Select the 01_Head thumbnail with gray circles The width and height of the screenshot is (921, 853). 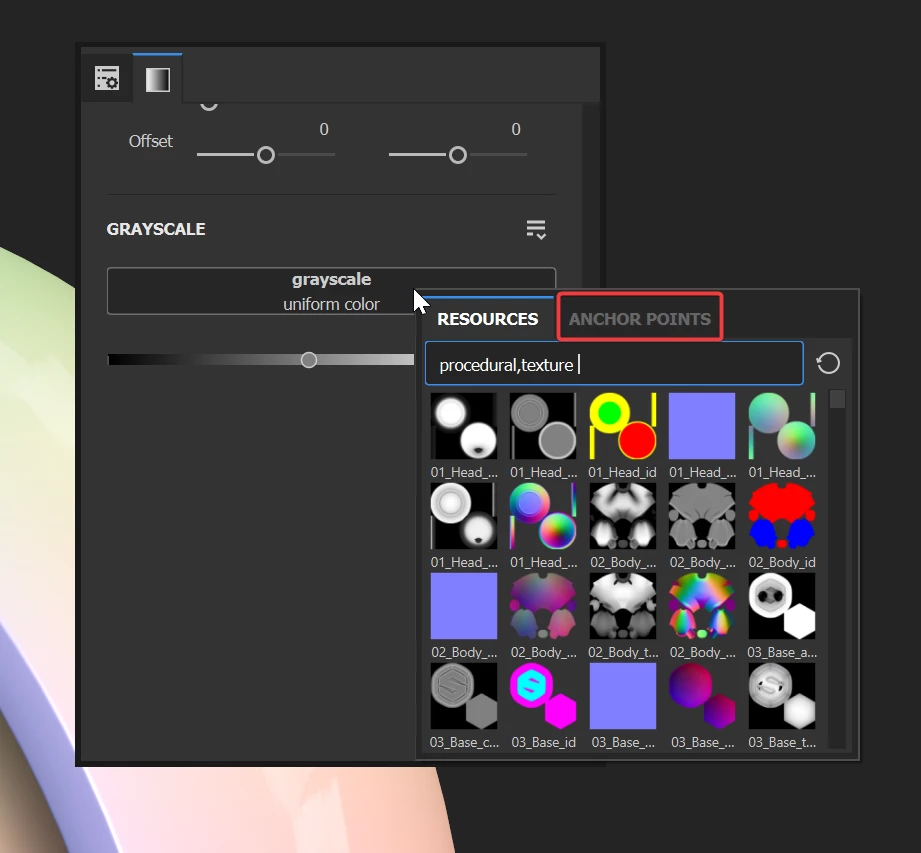543,426
